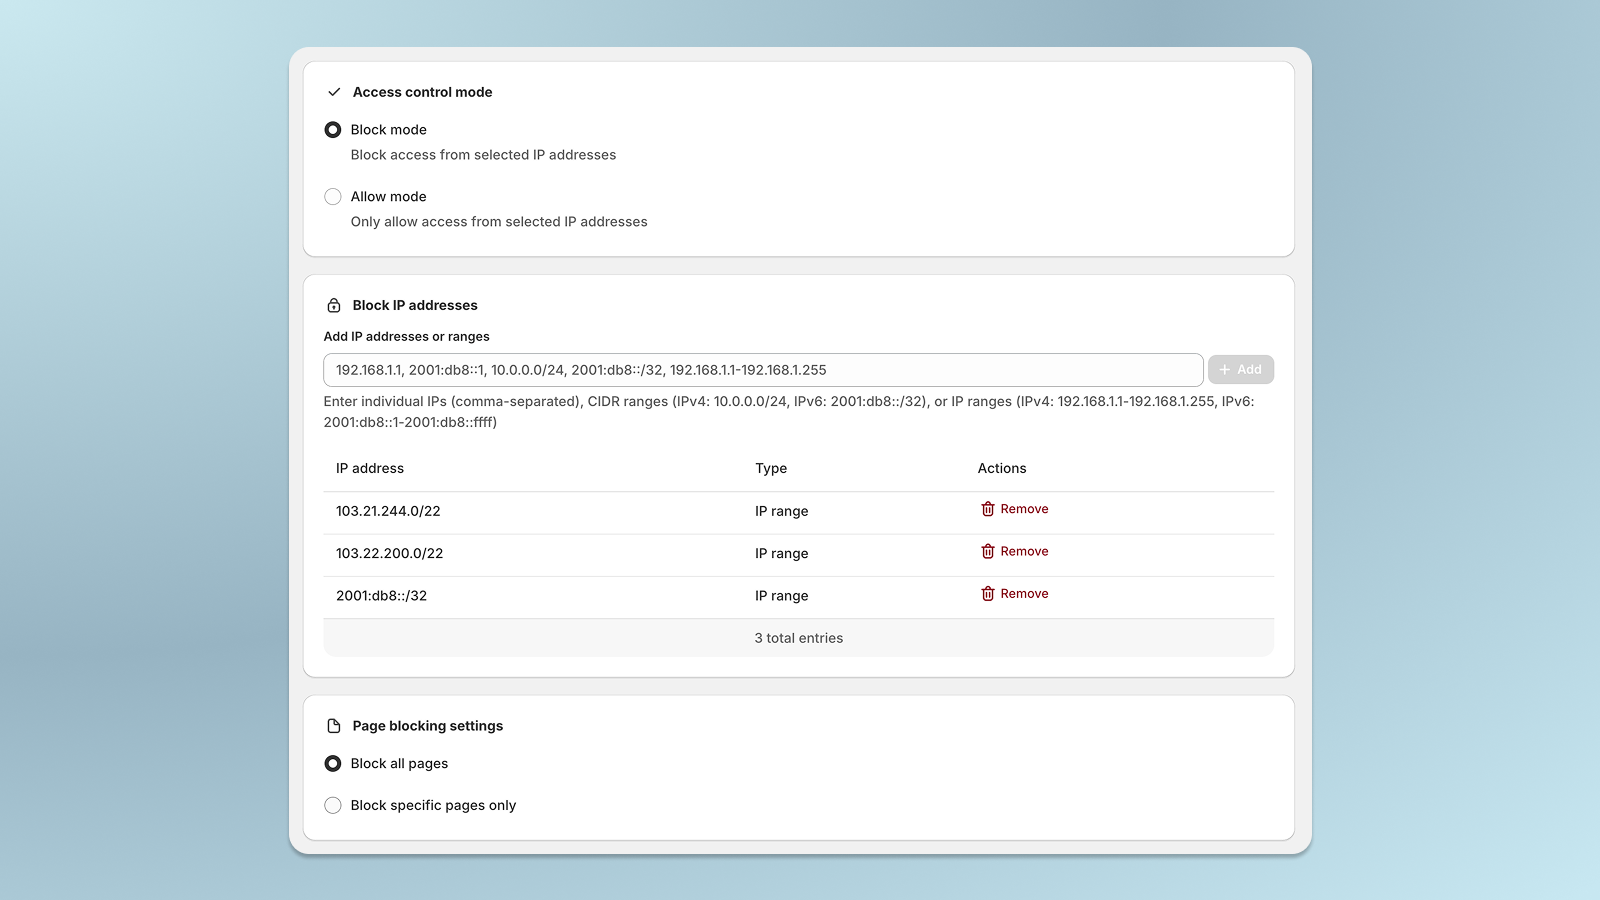Click the Add IP addresses or ranges label
Viewport: 1600px width, 900px height.
tap(407, 337)
